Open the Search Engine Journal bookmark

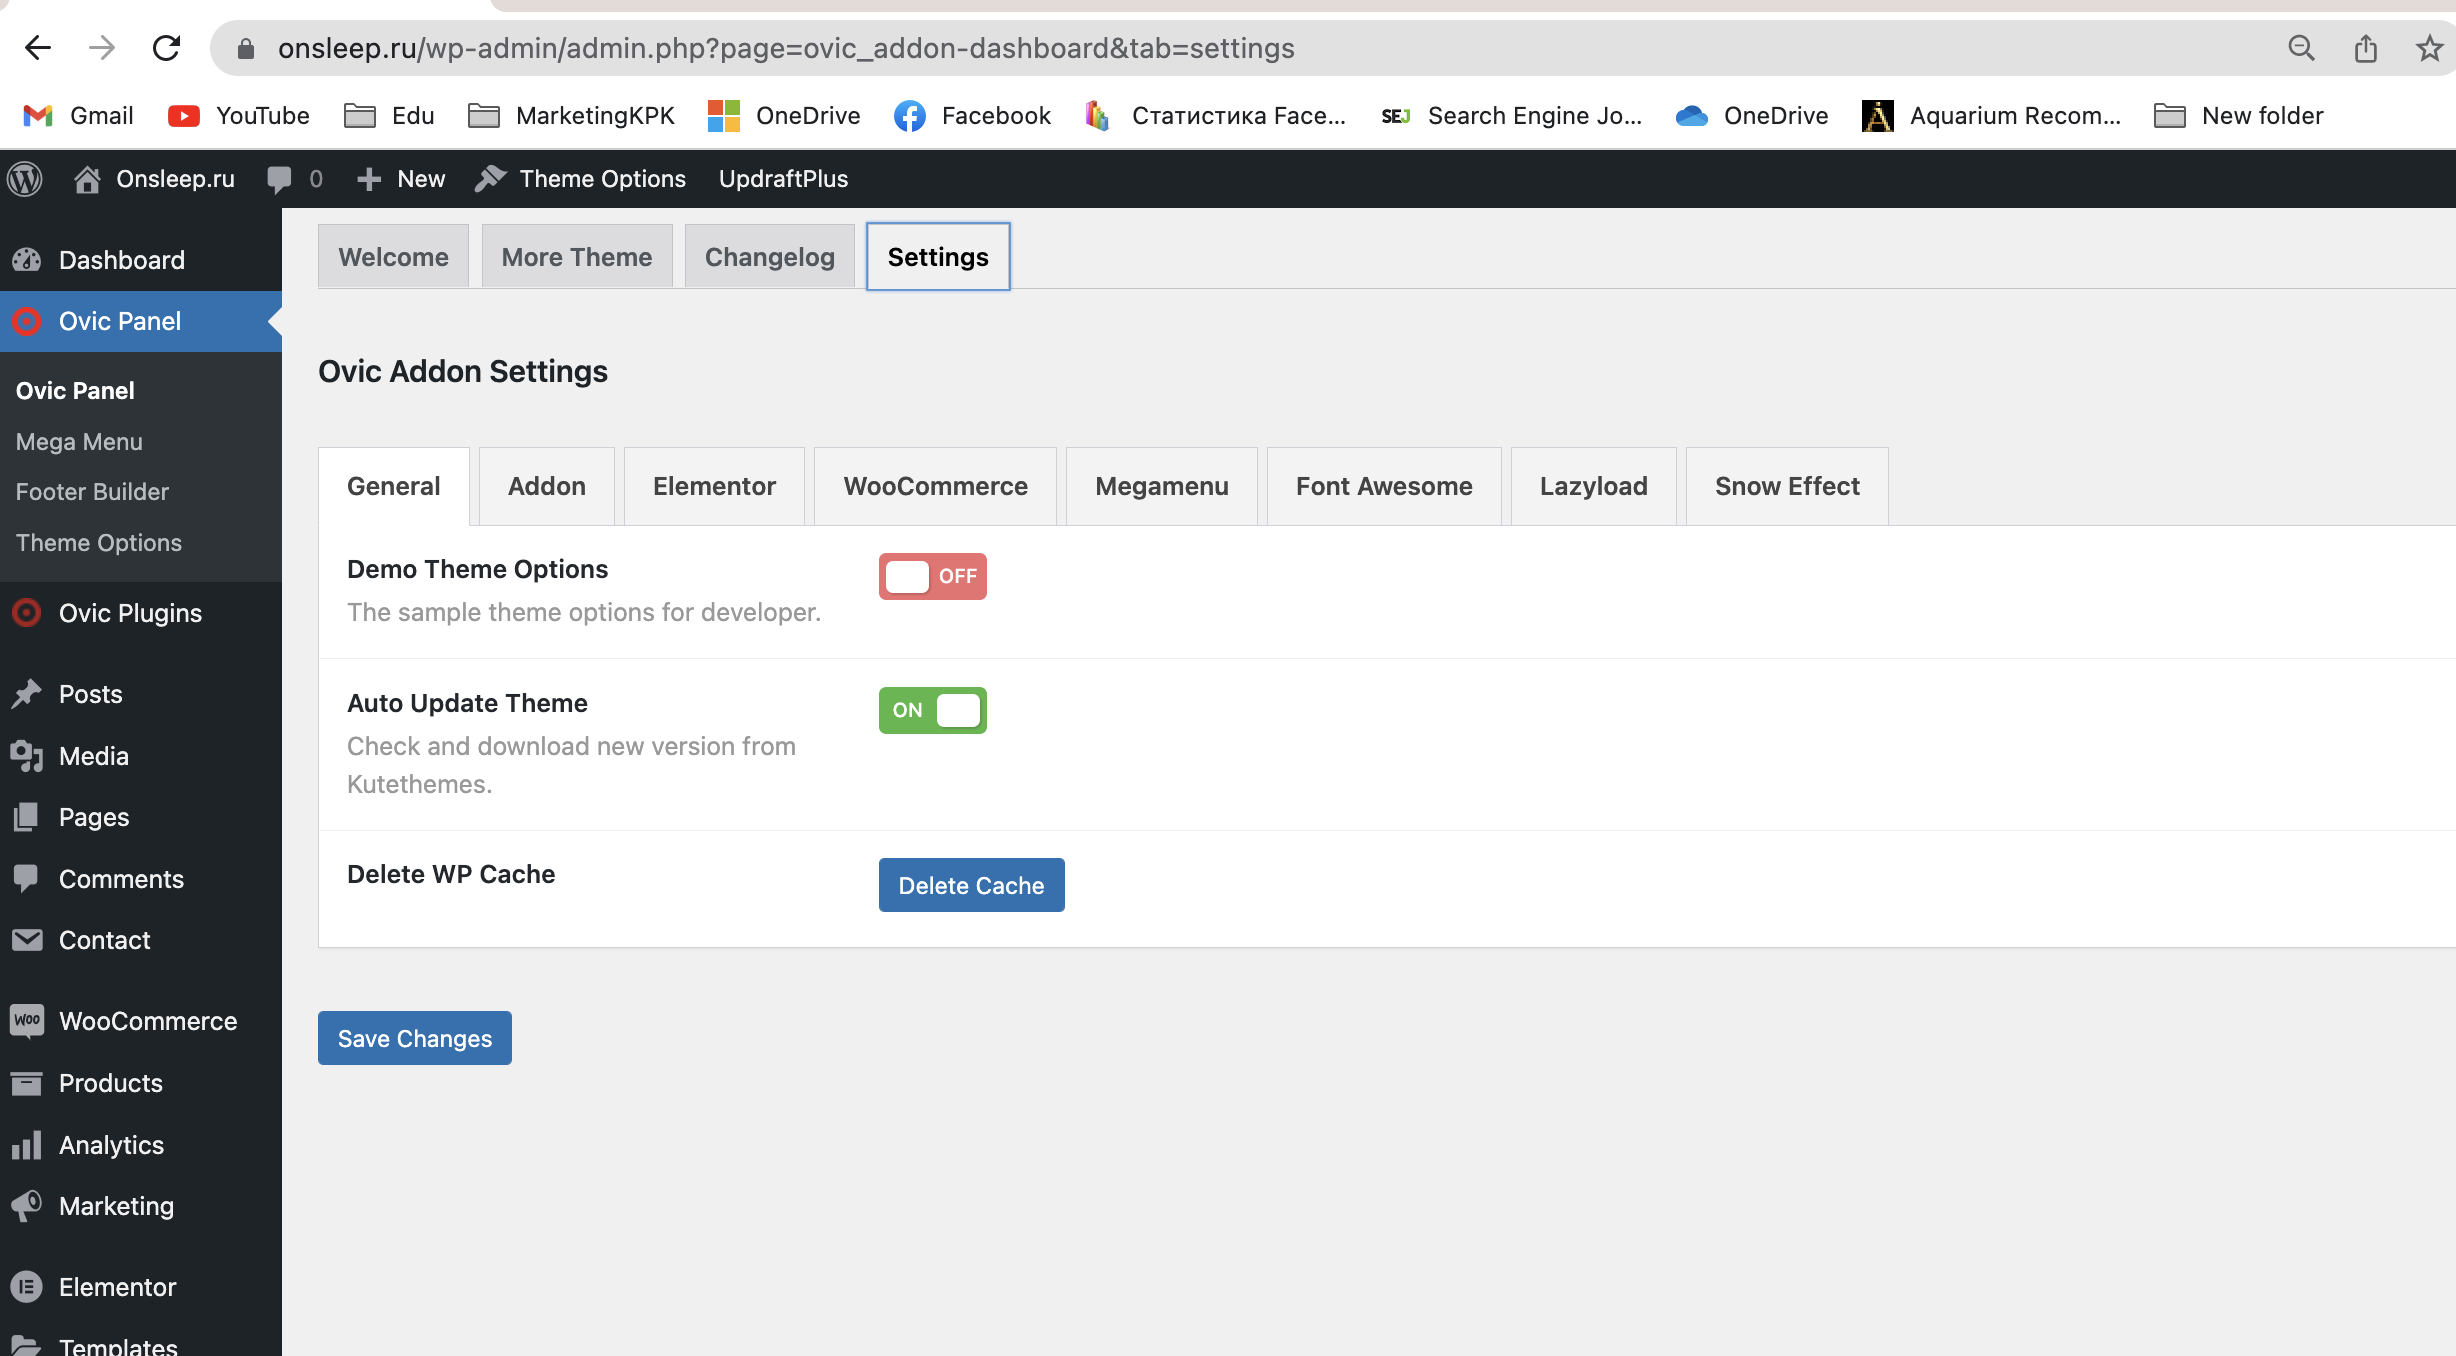(x=1511, y=116)
